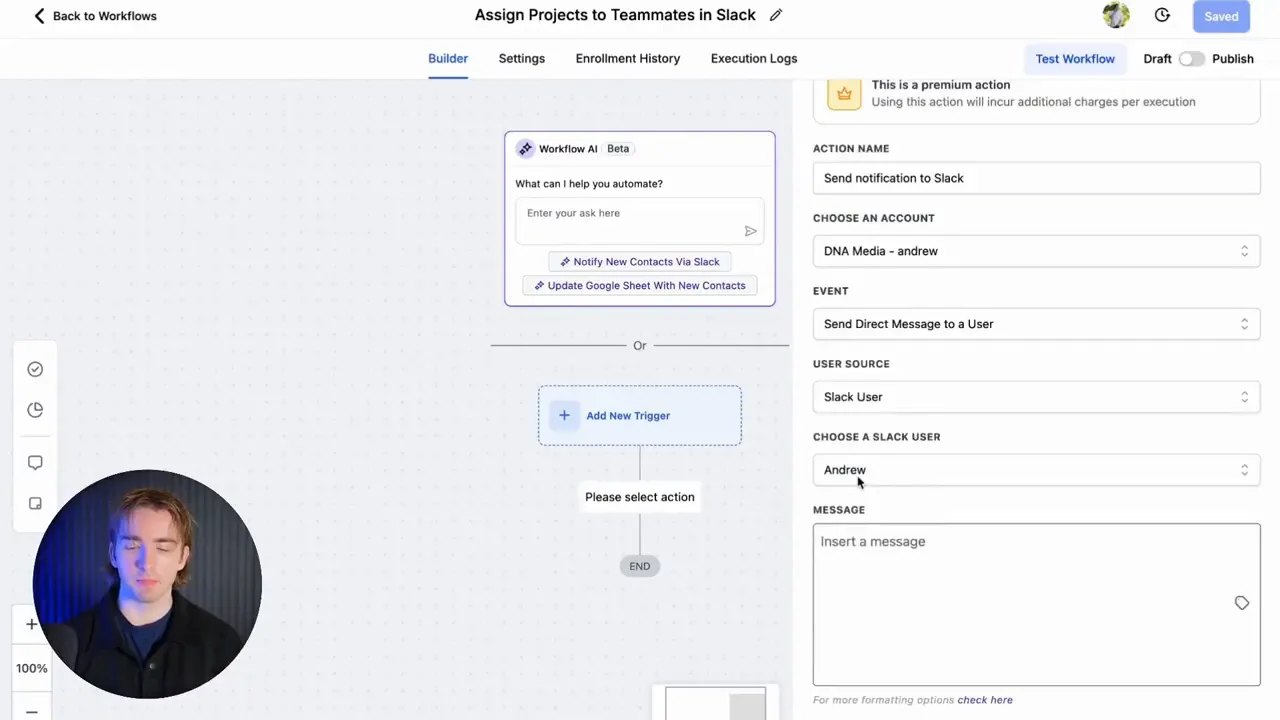Open the checkmark icon in left sidebar
The image size is (1280, 720).
[35, 369]
